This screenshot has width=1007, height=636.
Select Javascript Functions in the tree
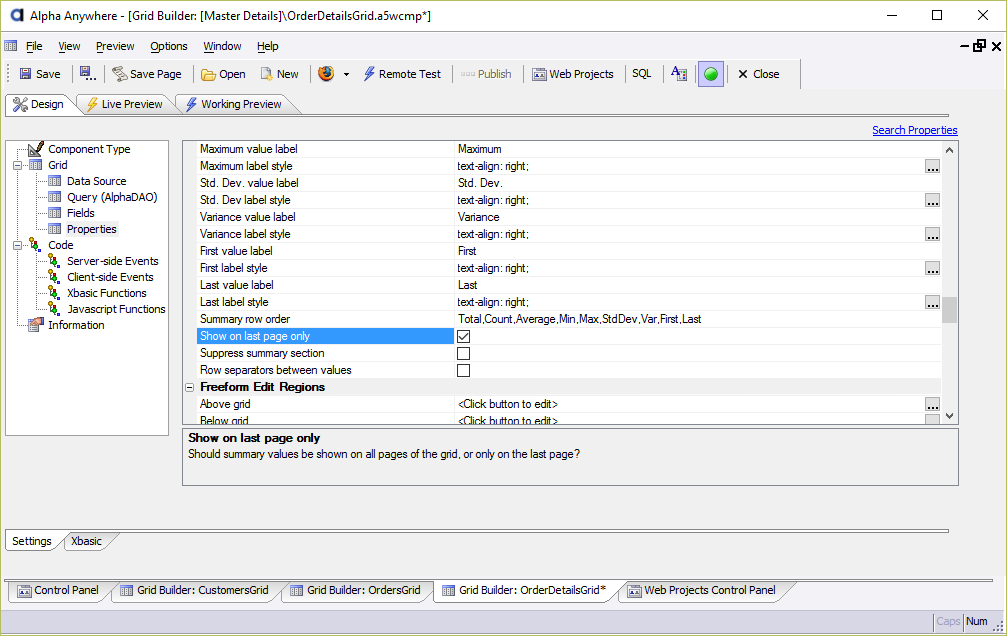tap(116, 310)
